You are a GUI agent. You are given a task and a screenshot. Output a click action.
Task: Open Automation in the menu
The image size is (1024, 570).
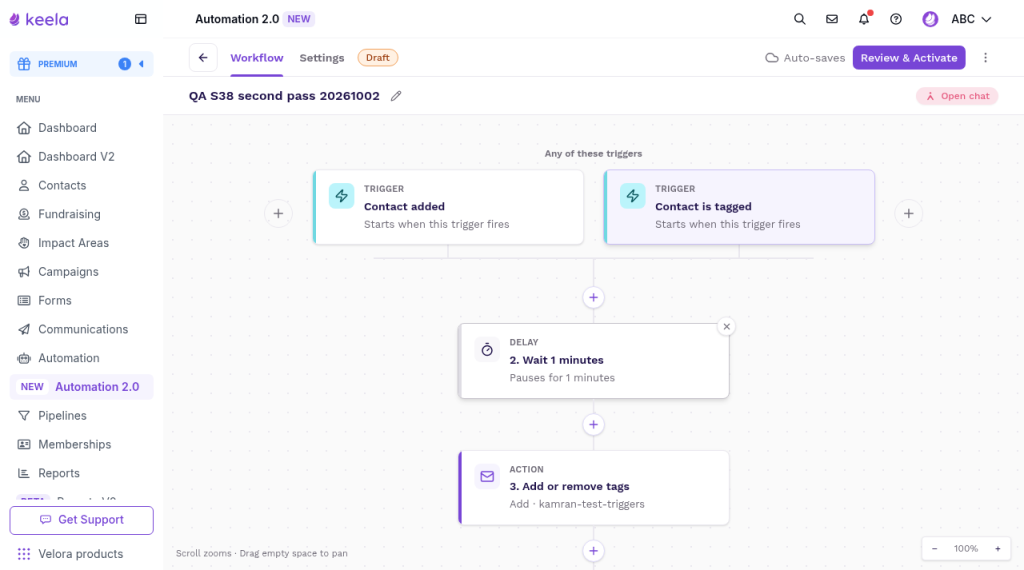[x=81, y=358]
